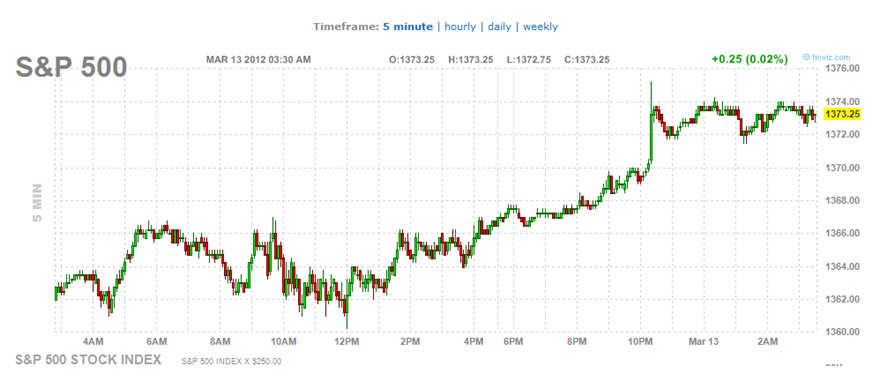
Task: Click the MAR 13 2012 03:30 AM timestamp
Action: point(258,59)
